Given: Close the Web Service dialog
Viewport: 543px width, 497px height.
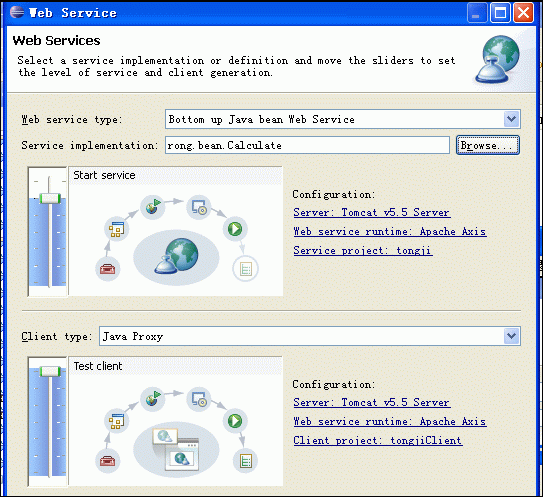Looking at the screenshot, I should pyautogui.click(x=523, y=13).
